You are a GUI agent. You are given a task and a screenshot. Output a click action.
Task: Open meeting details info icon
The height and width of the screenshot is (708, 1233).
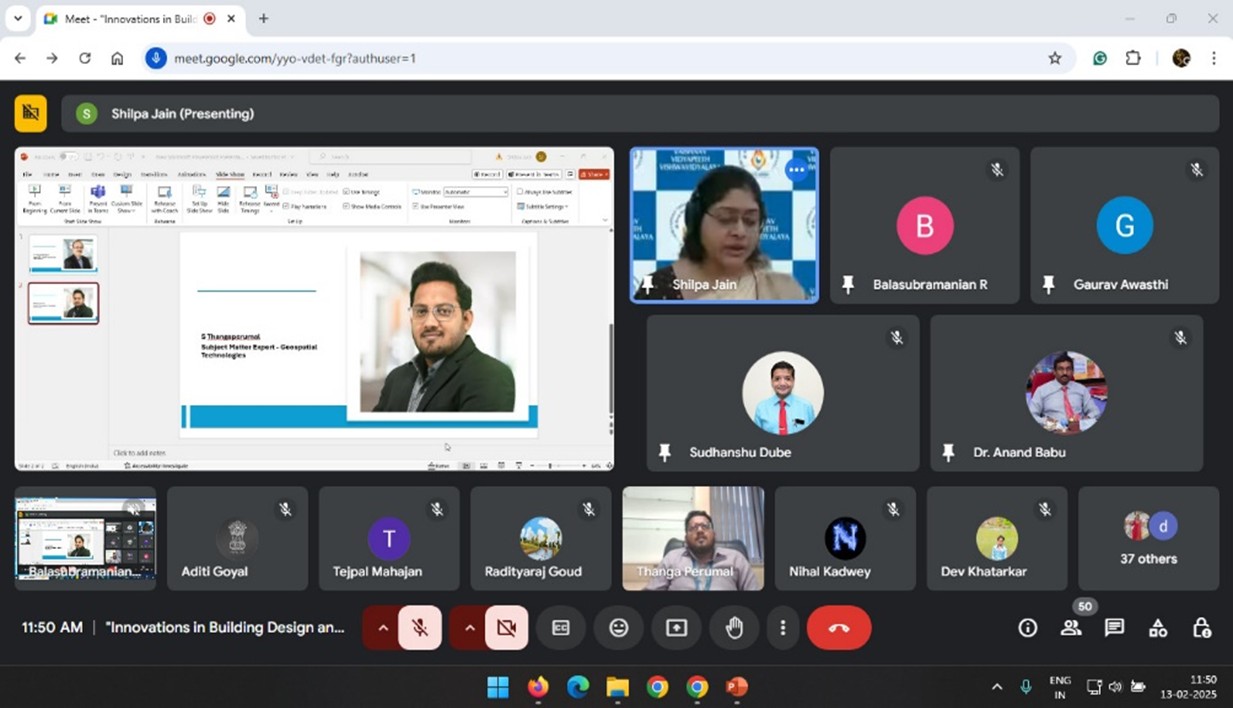click(x=1027, y=628)
